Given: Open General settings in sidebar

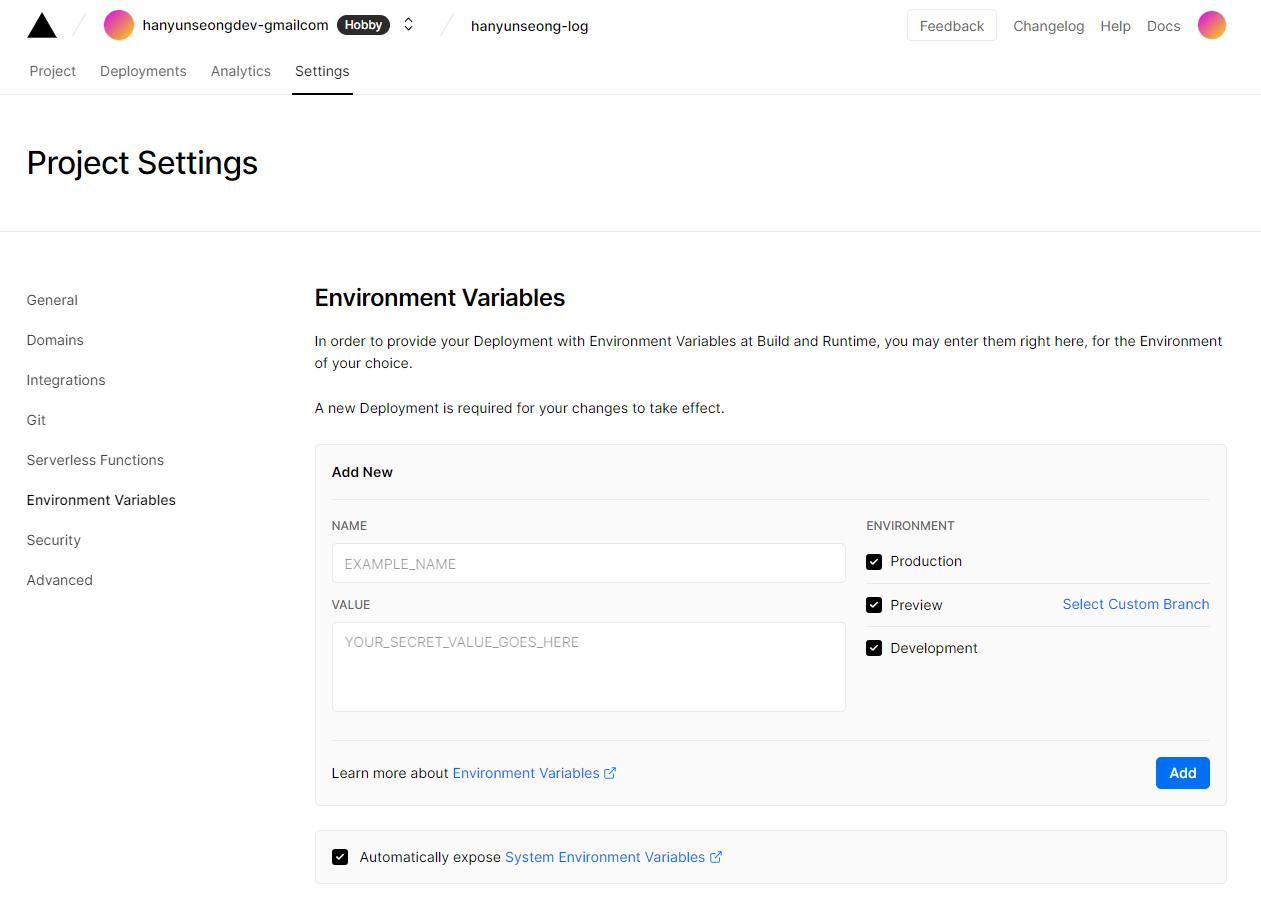Looking at the screenshot, I should tap(52, 300).
